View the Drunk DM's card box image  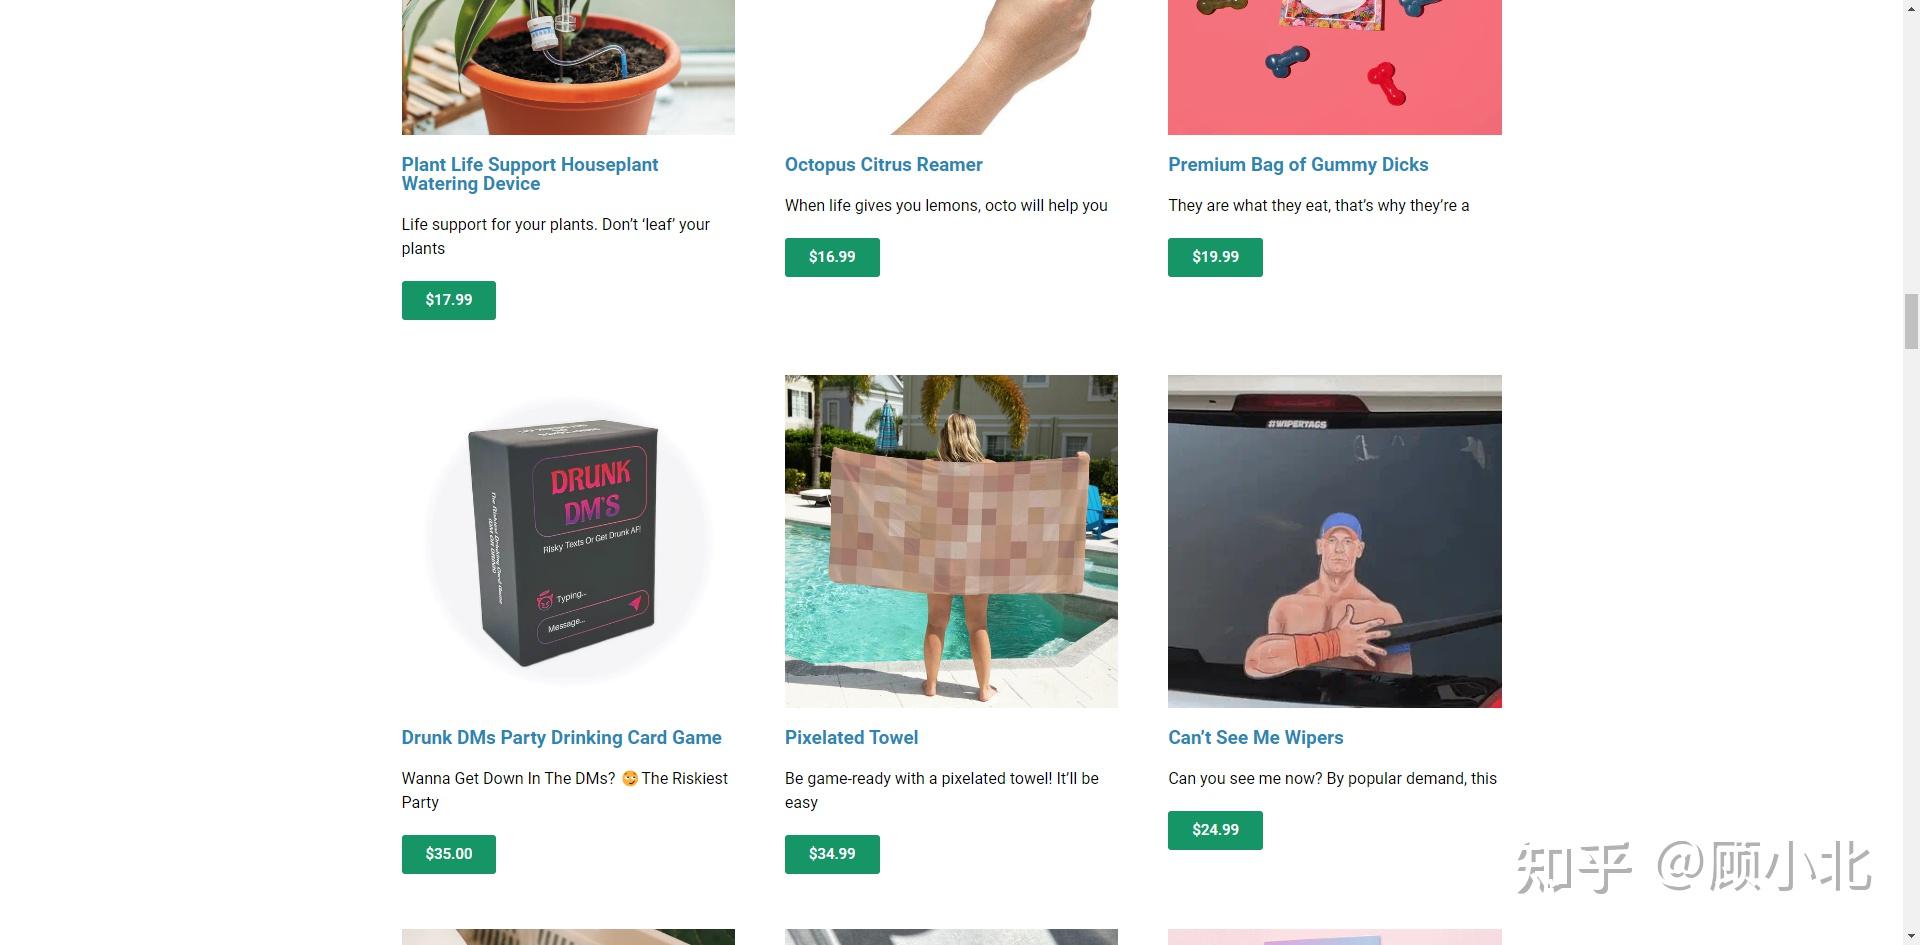(x=568, y=541)
